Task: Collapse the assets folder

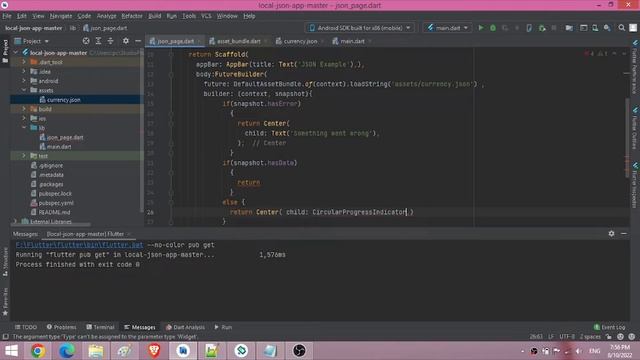Action: (24, 90)
